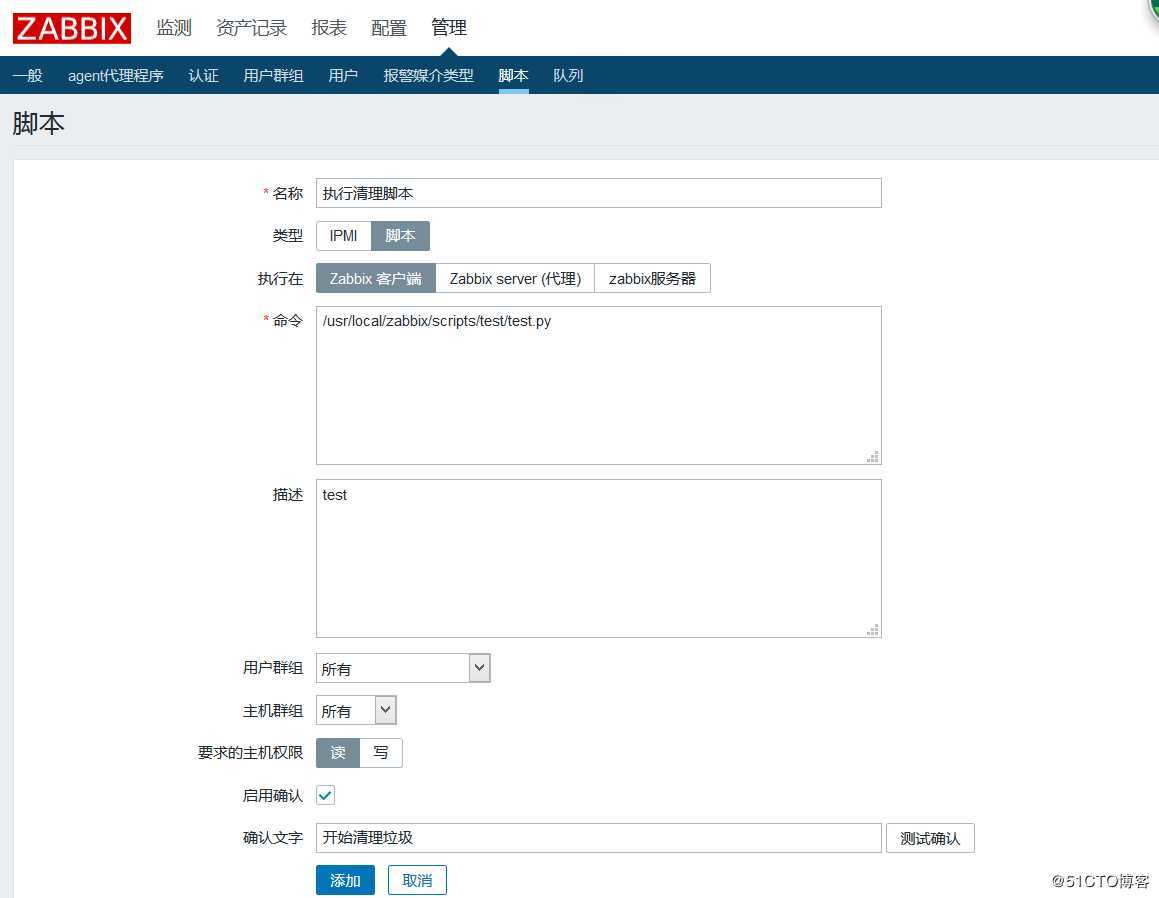
Task: Click the 确认文字 input field
Action: click(599, 838)
